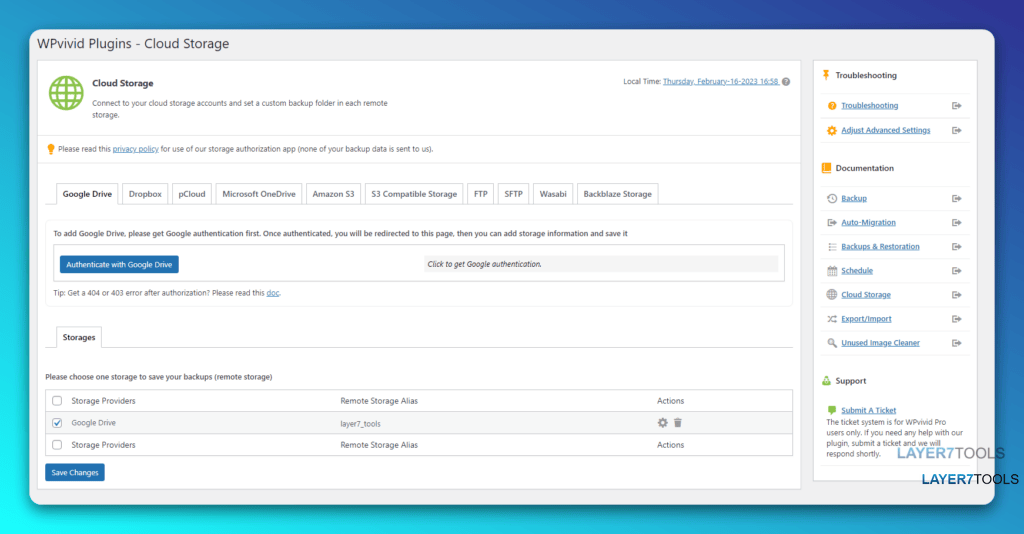Click the layer7_tools alias cell
The width and height of the screenshot is (1024, 534).
(x=360, y=424)
